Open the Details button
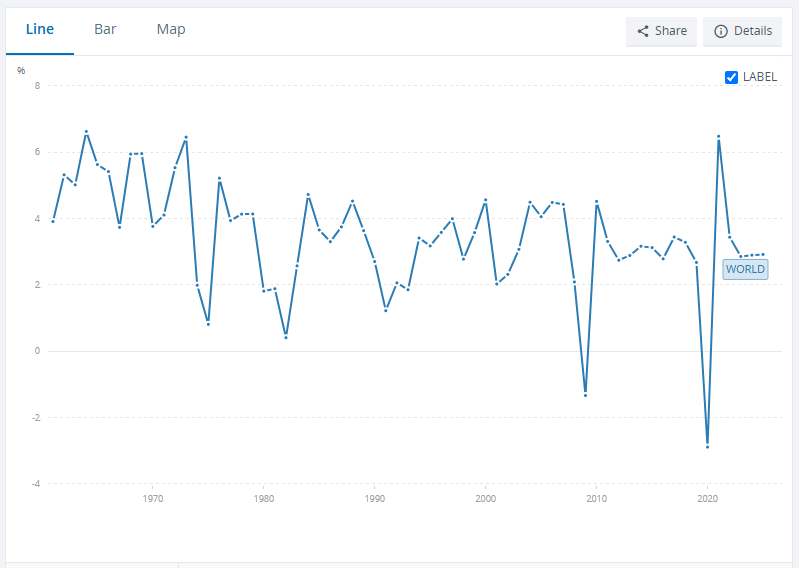The image size is (799, 568). pos(742,31)
